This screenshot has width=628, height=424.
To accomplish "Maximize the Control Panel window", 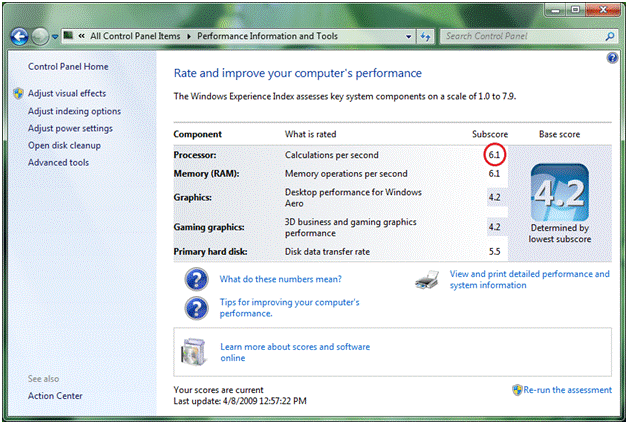I will tap(575, 10).
